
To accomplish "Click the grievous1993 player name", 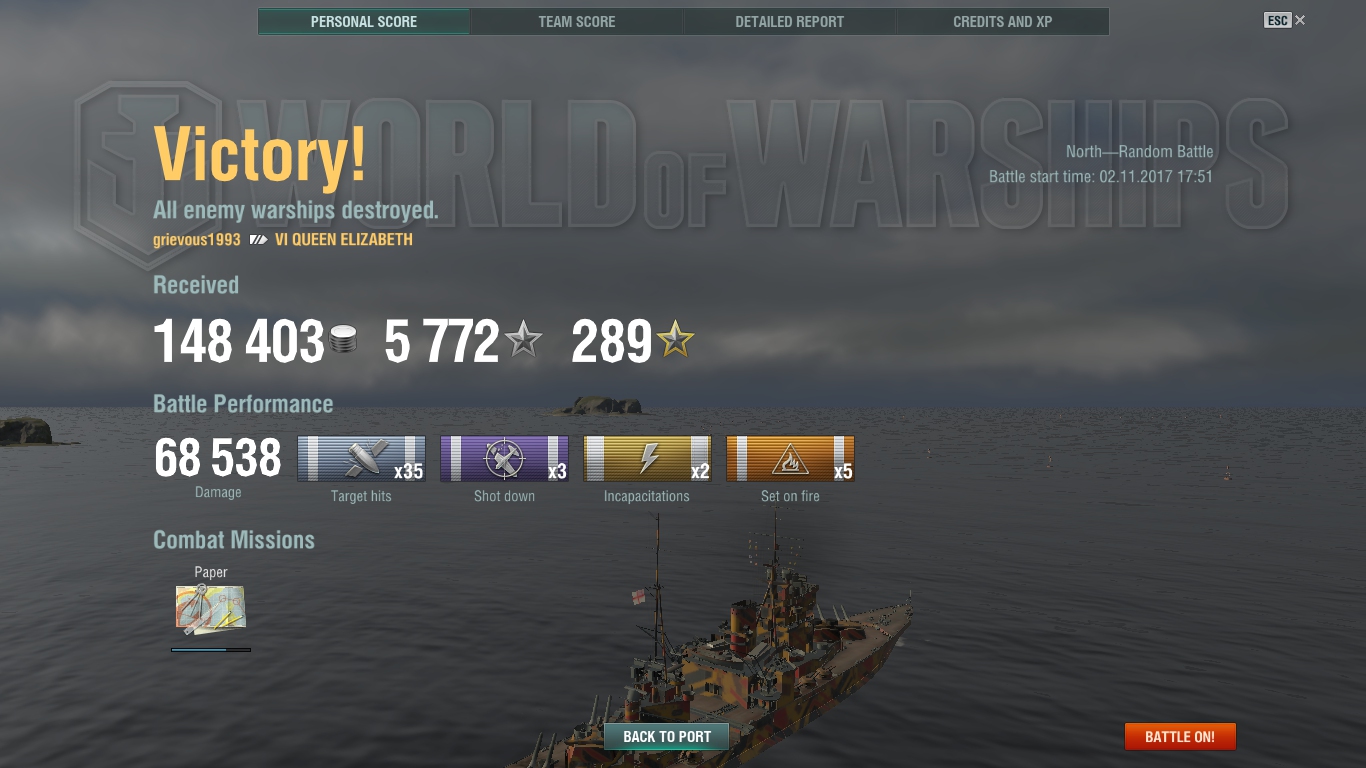I will [197, 240].
